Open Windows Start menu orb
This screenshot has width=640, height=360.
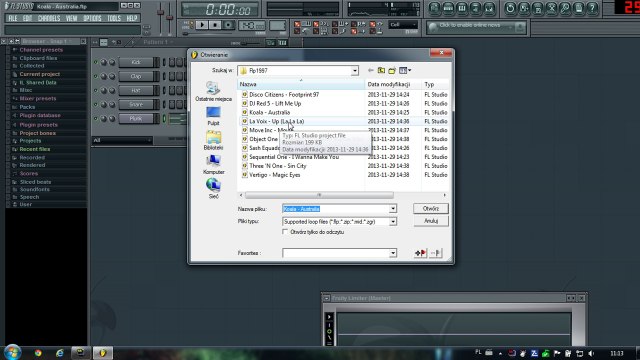tap(12, 352)
